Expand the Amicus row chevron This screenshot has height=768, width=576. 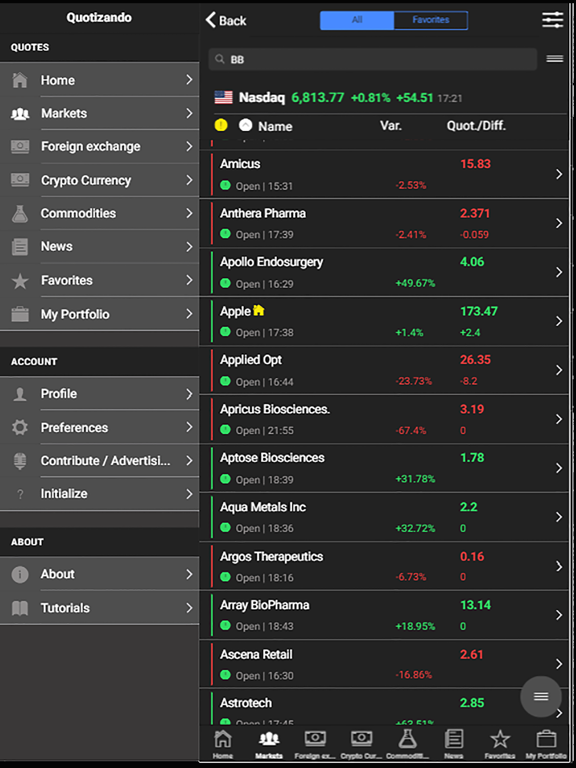click(559, 174)
